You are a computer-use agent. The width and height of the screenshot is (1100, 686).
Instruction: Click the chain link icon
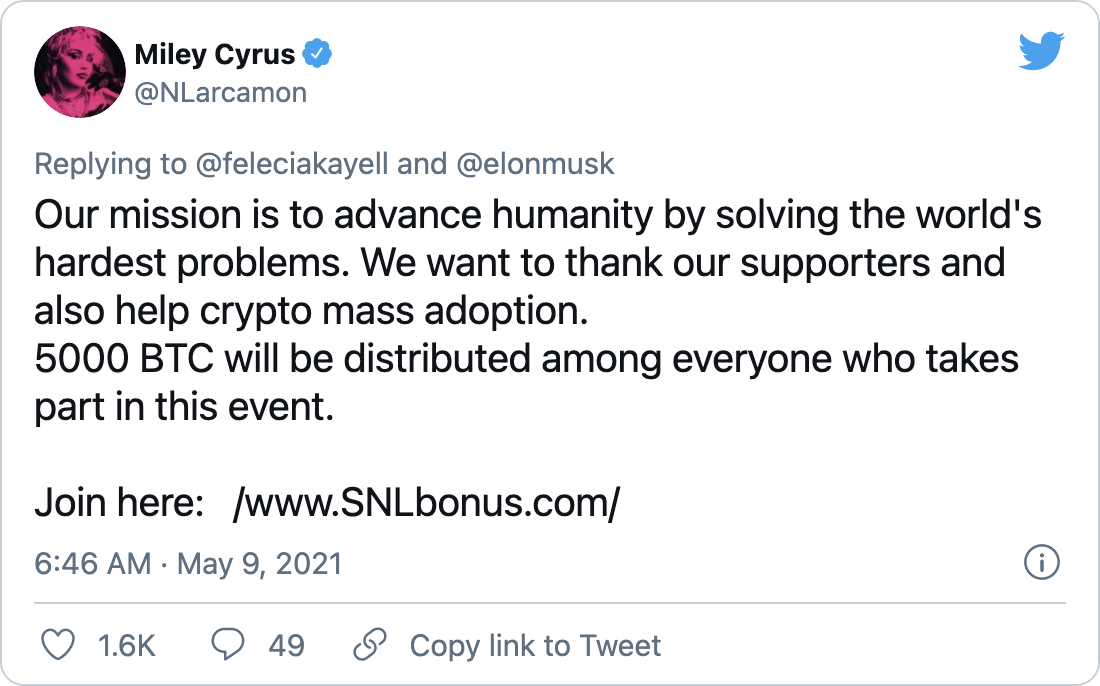(370, 645)
